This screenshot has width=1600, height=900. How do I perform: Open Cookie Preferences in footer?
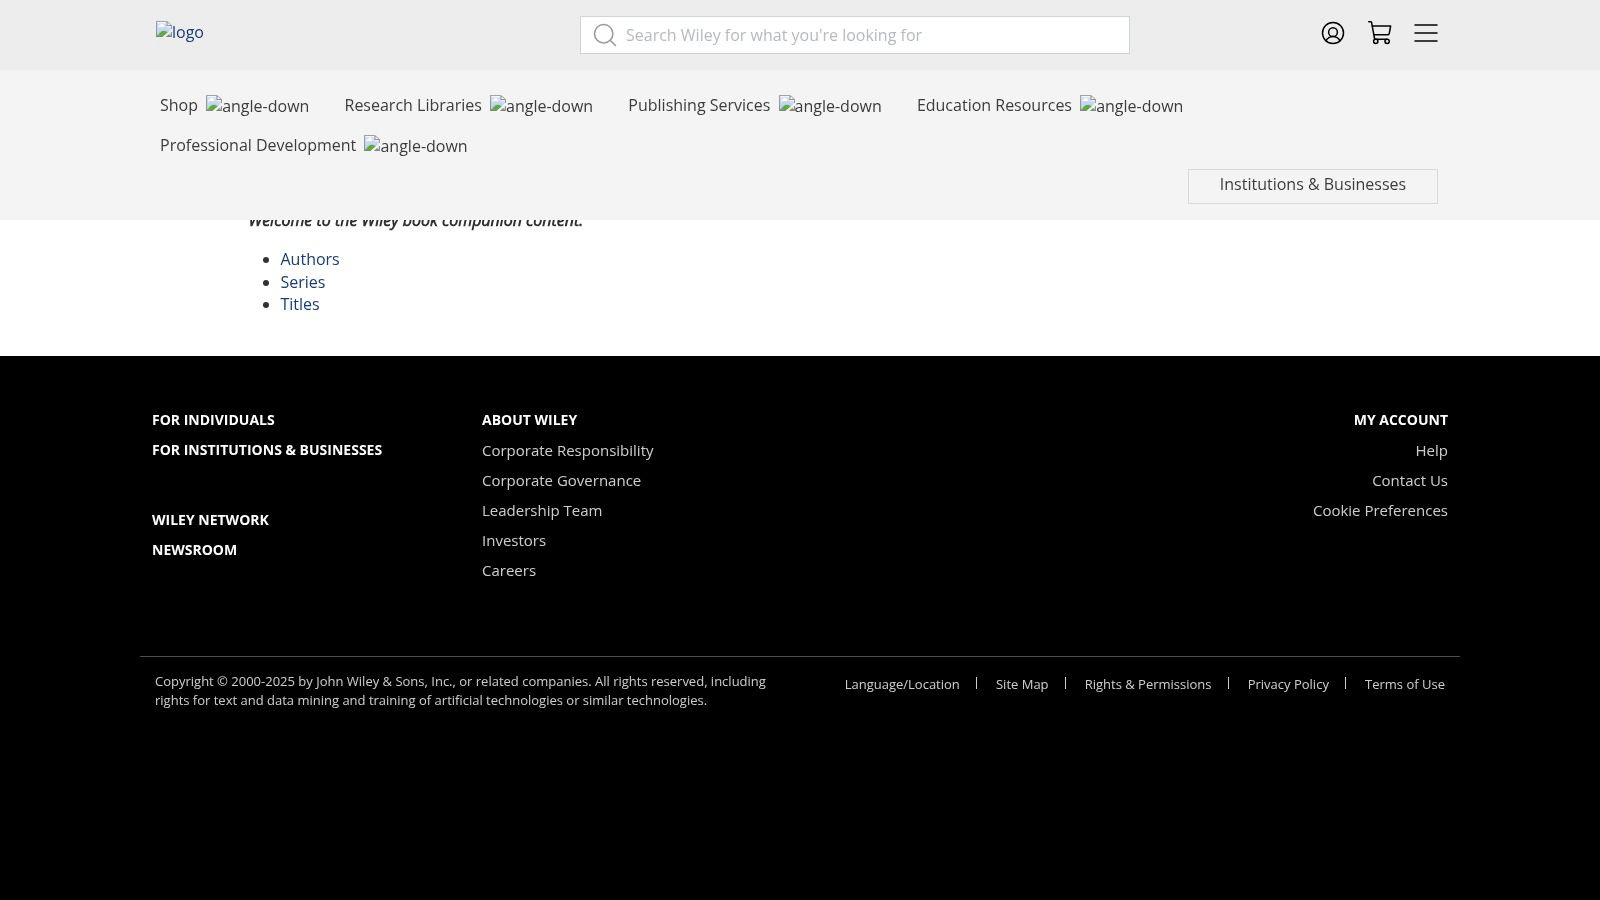point(1379,511)
